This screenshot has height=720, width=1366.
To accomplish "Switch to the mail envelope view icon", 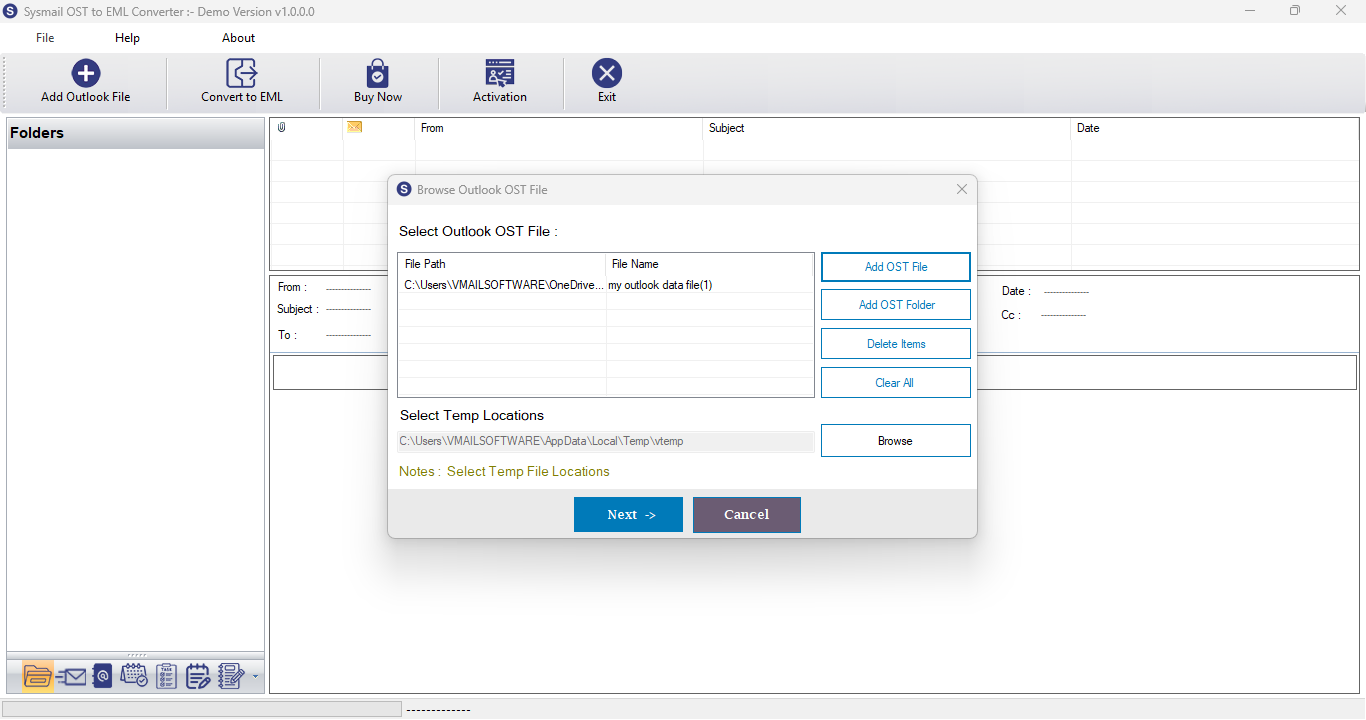I will 71,677.
